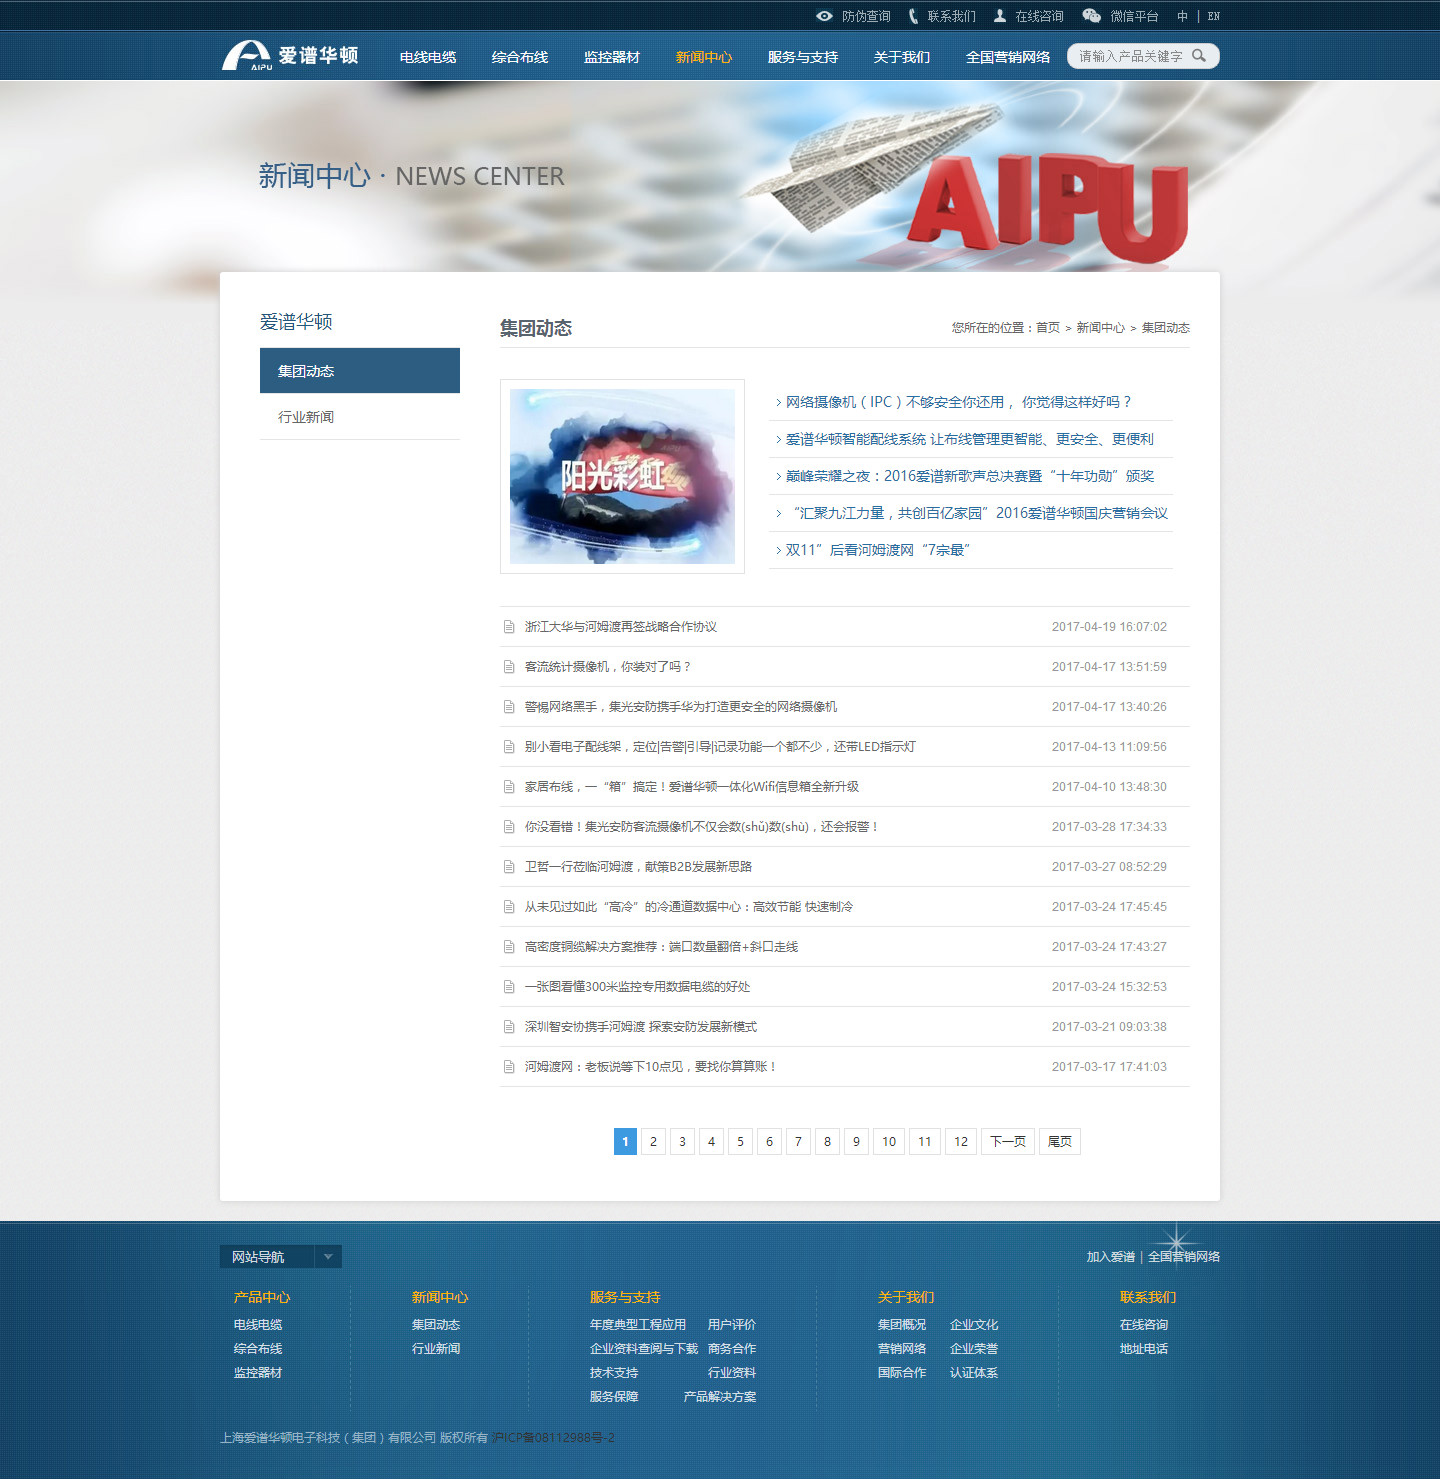The width and height of the screenshot is (1440, 1479).
Task: Click the ICP备08112988号-2 footer link
Action: [553, 1438]
